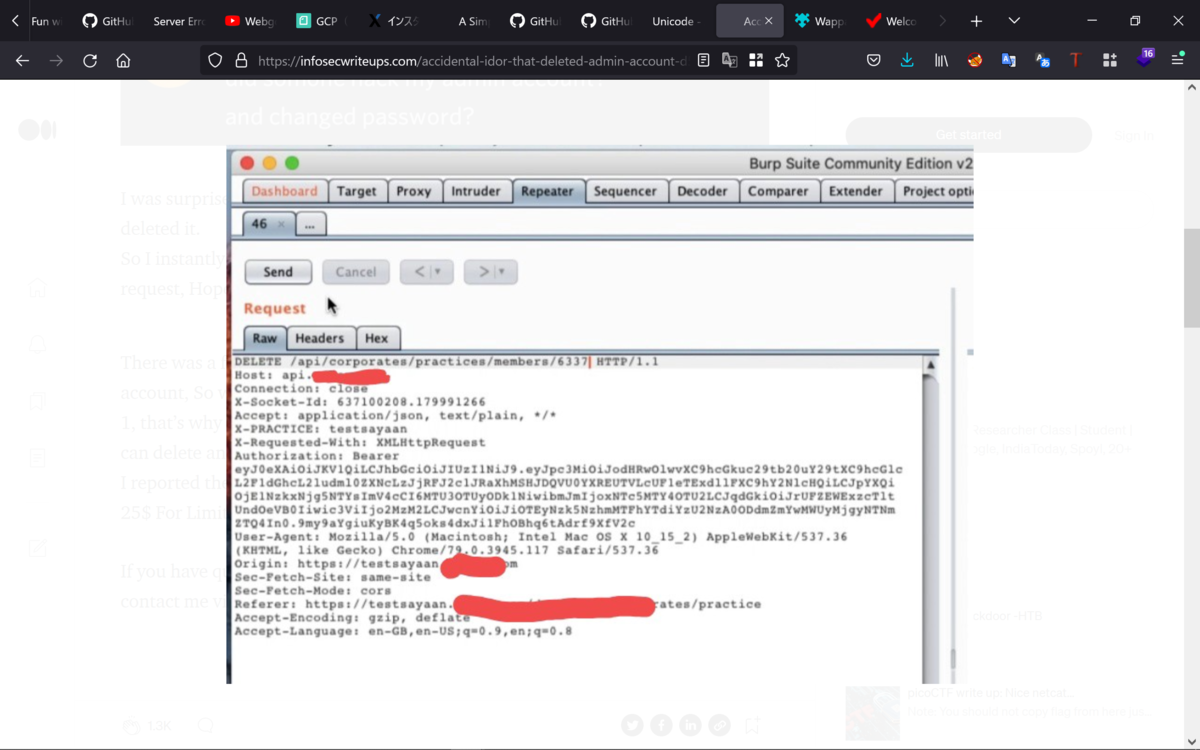The height and width of the screenshot is (750, 1200).
Task: Select the Burp Proxy tab
Action: 413,191
